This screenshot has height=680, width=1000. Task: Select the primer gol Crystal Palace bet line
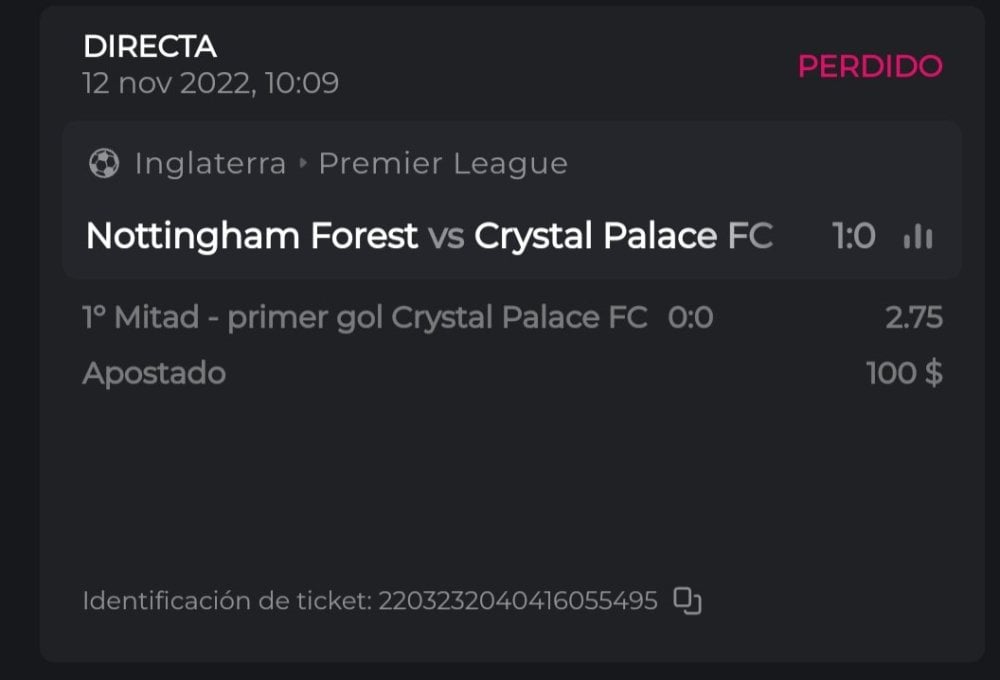364,318
